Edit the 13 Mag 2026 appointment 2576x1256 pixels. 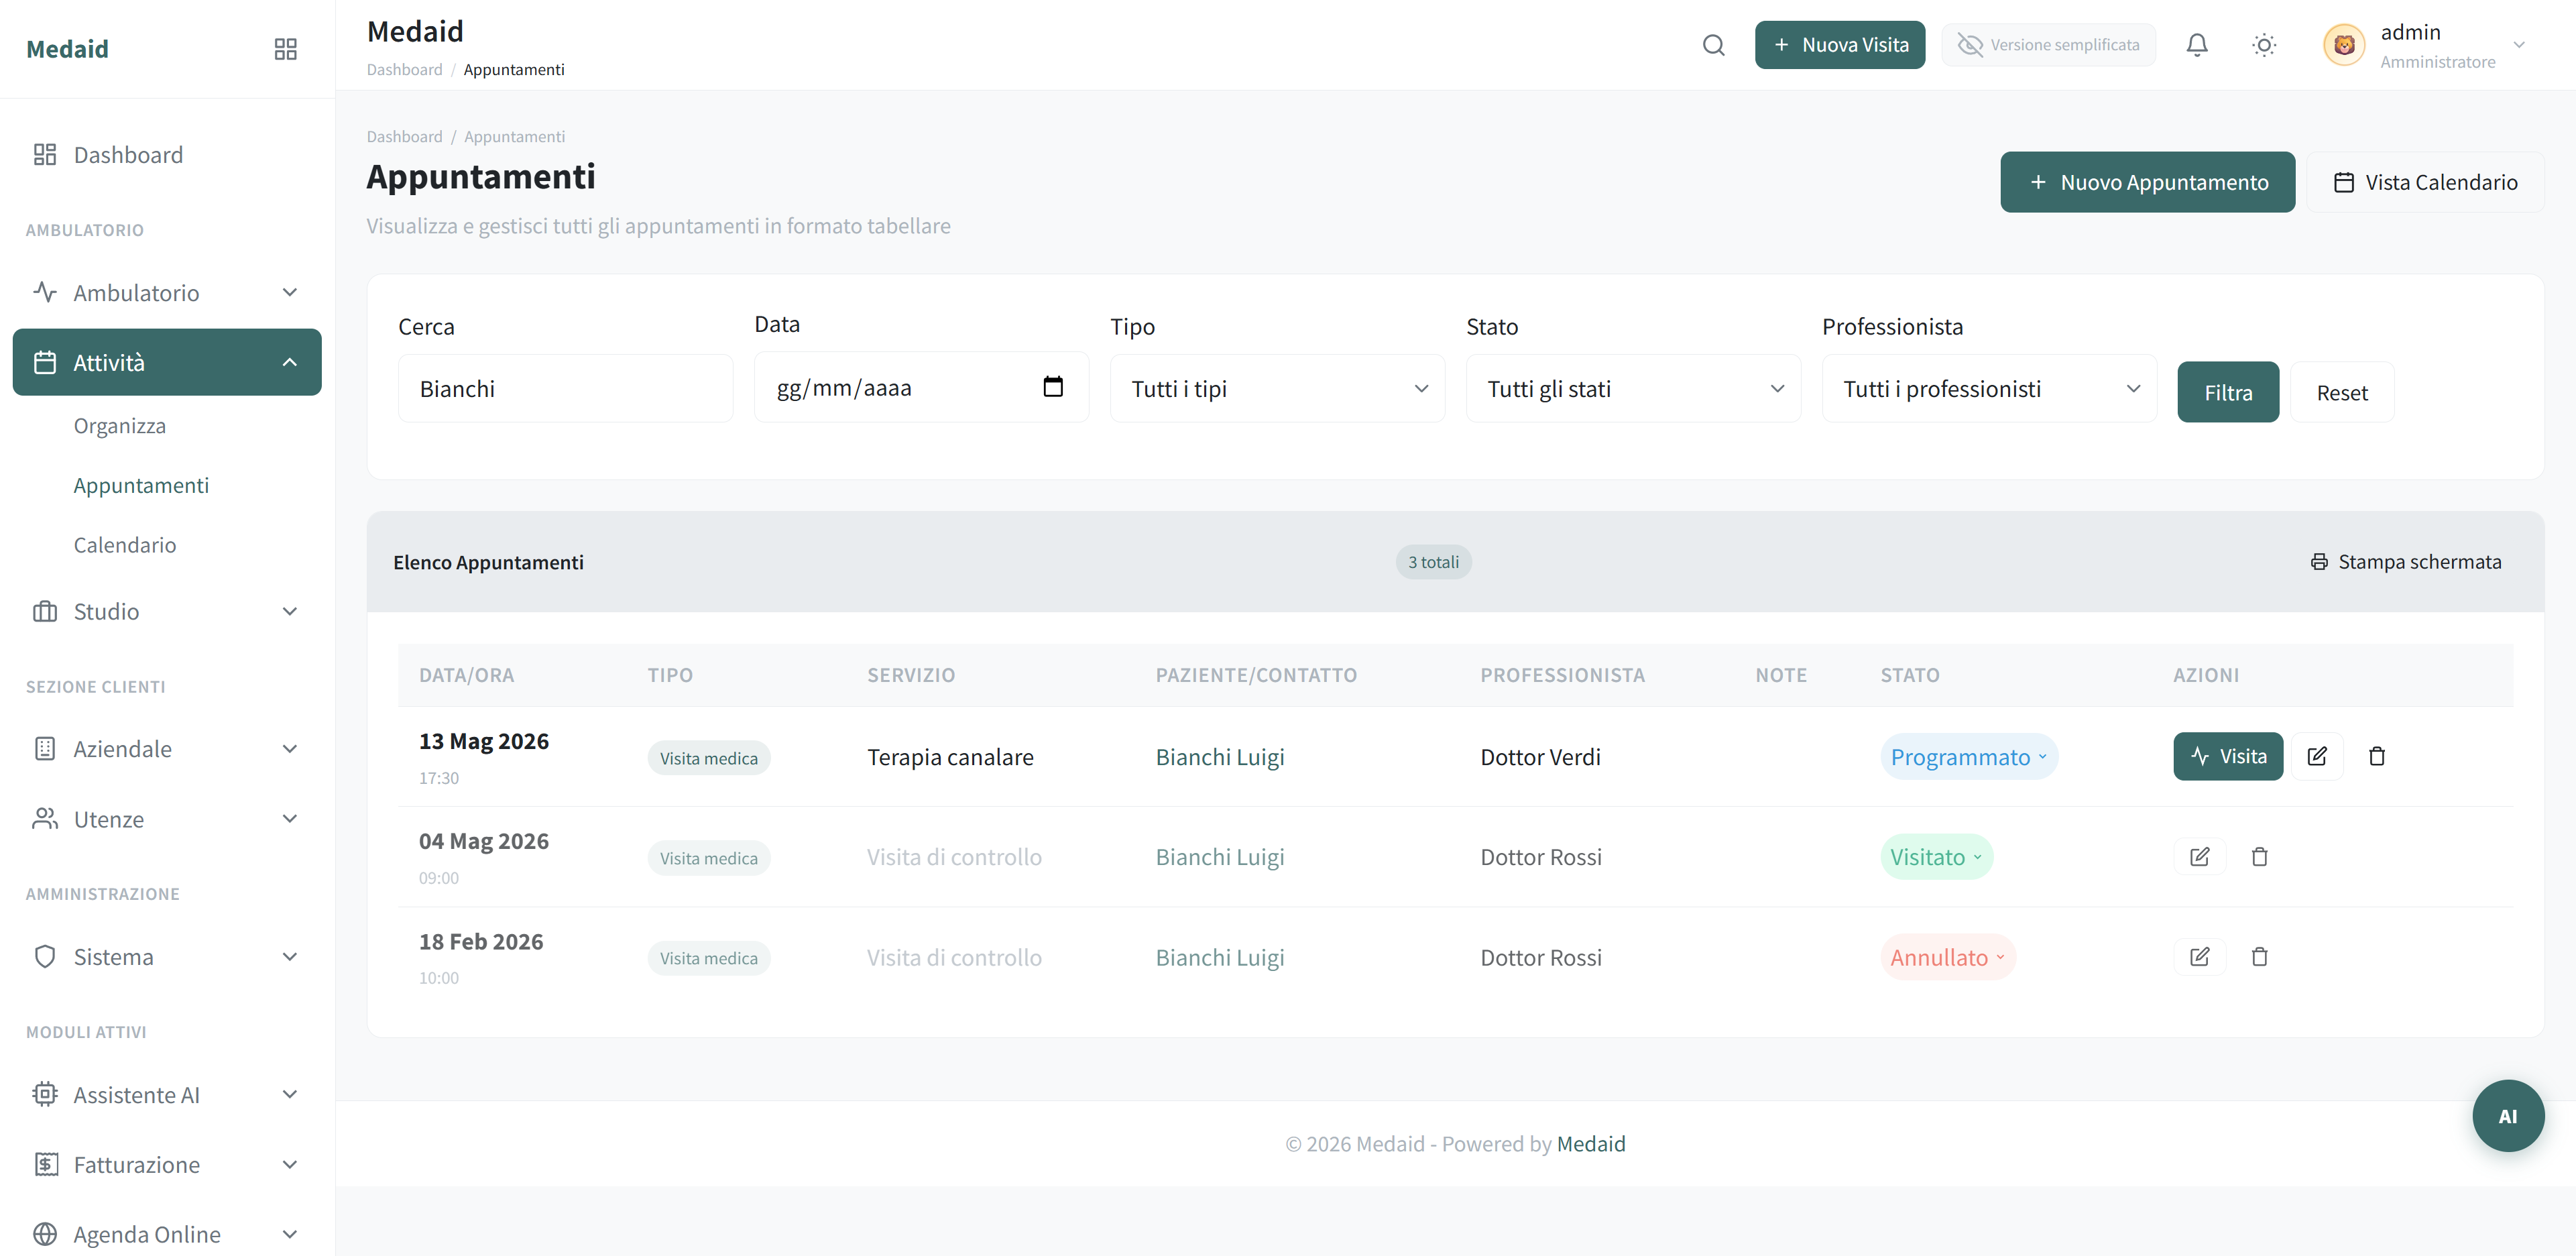coord(2316,756)
